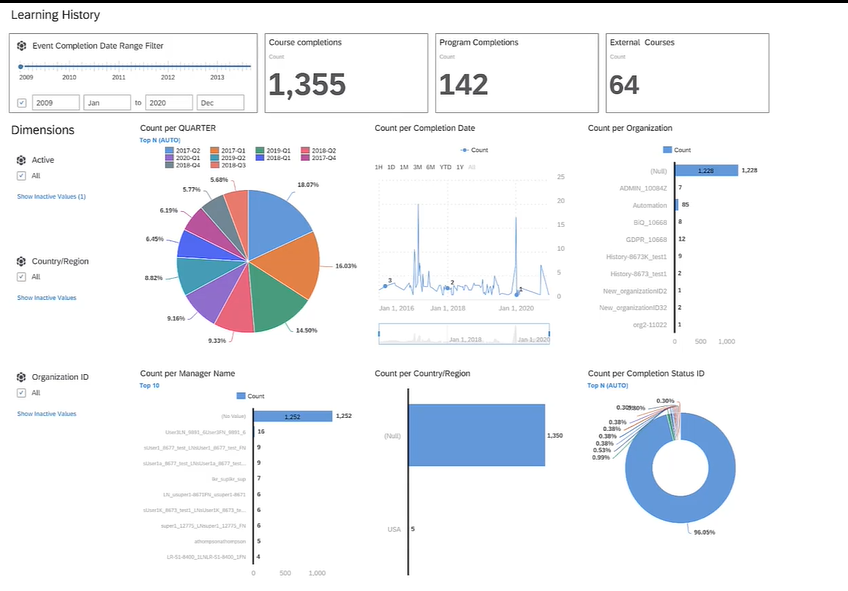Select the YTD time range option

444,166
